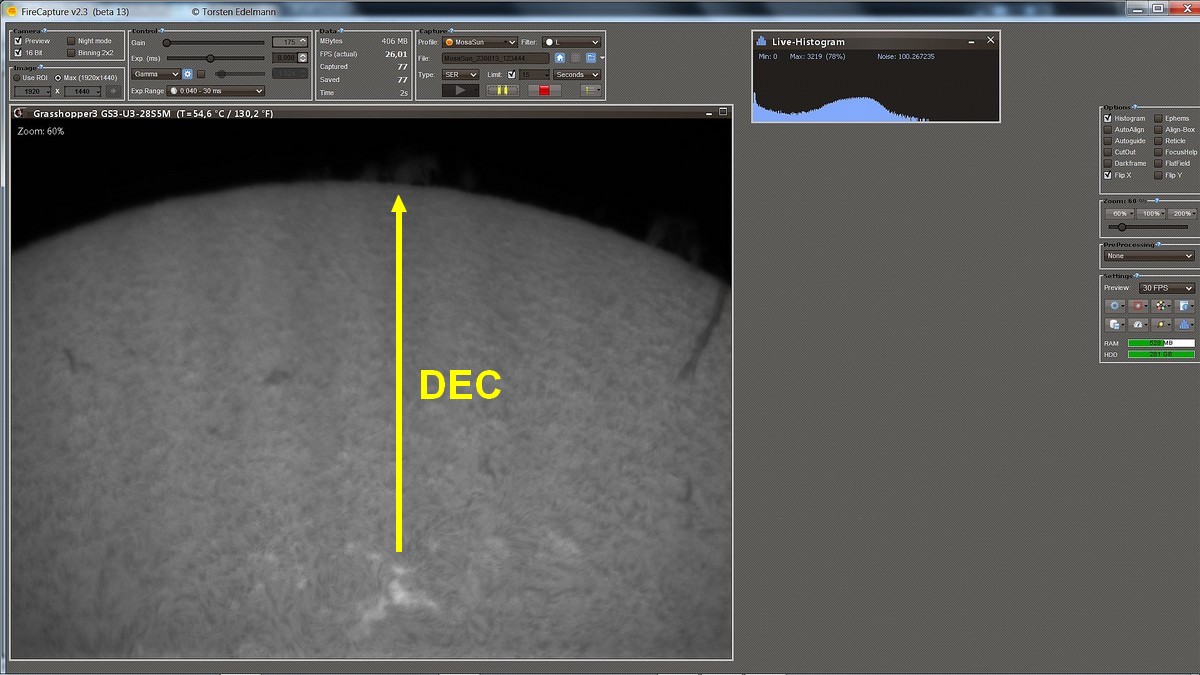
Task: Open the capture folder home icon
Action: coord(560,58)
